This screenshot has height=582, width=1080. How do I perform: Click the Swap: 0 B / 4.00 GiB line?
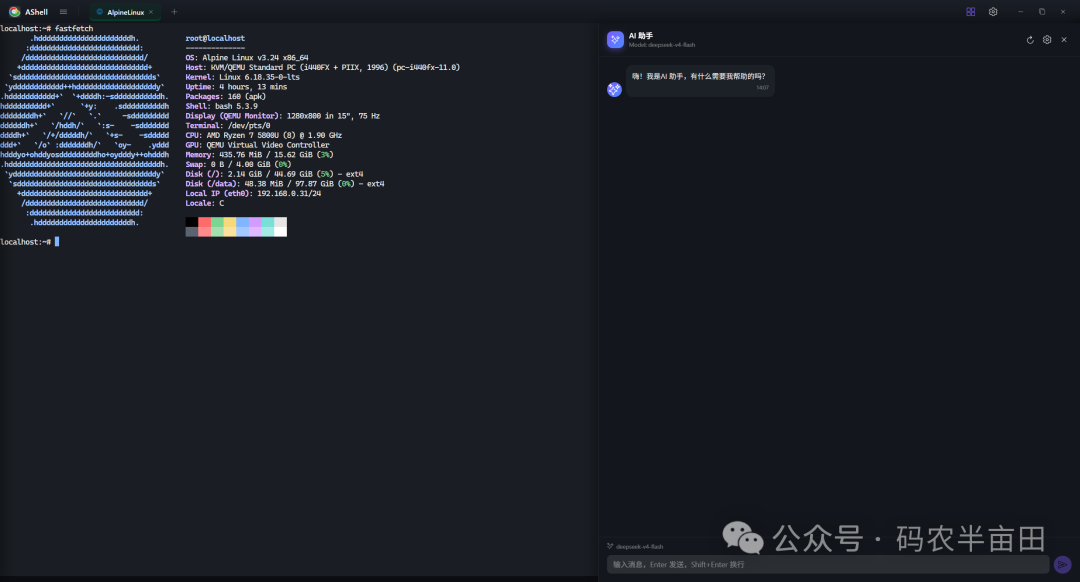[x=238, y=164]
